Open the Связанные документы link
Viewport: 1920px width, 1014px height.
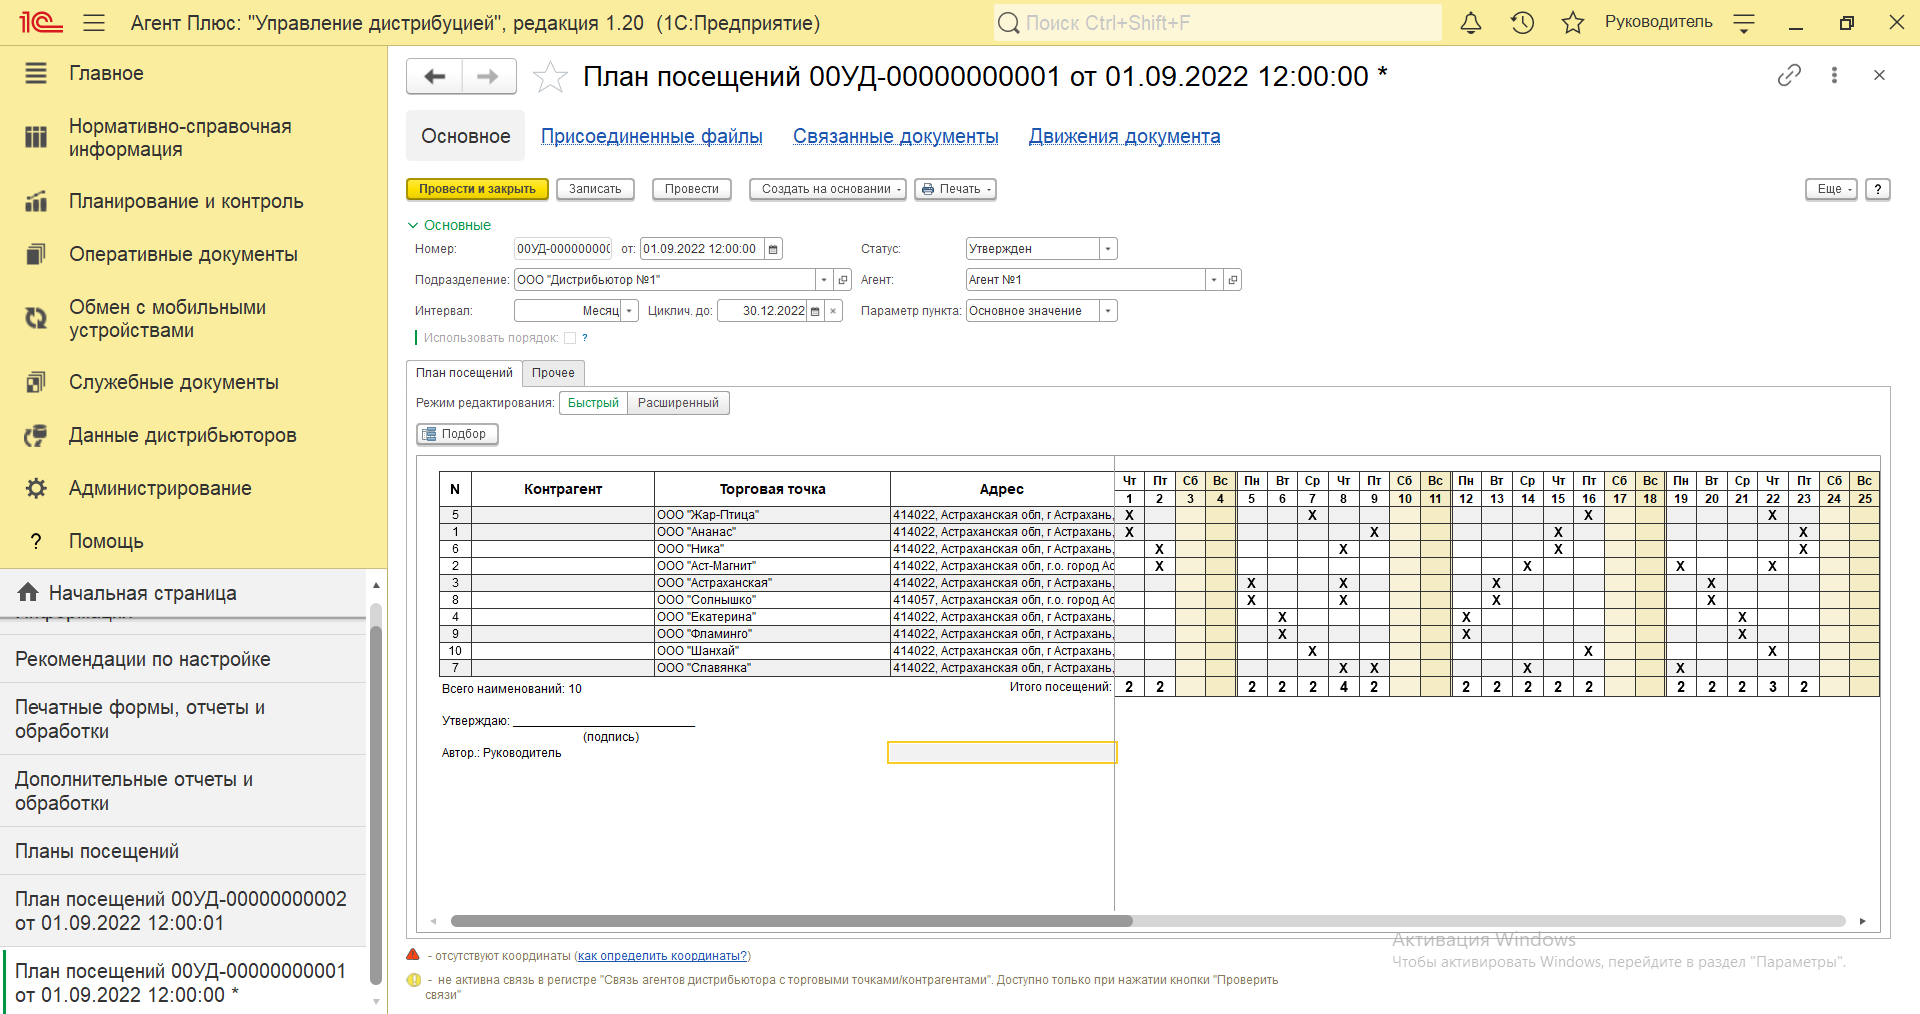pos(895,136)
